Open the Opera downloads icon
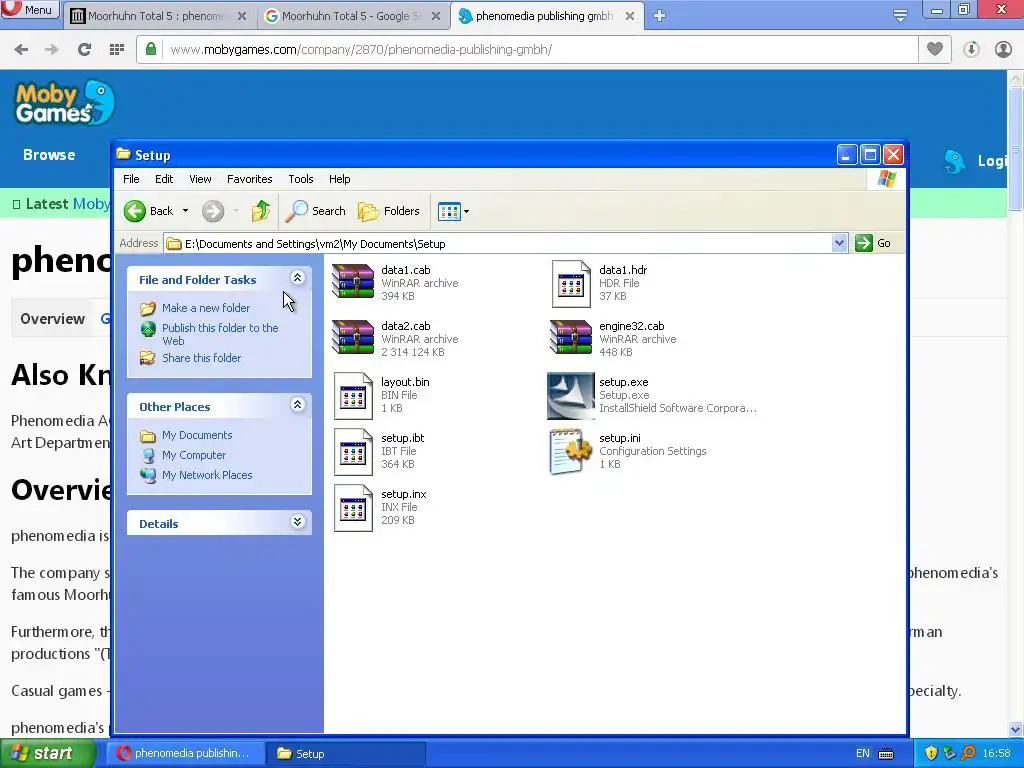Viewport: 1024px width, 768px height. point(971,49)
